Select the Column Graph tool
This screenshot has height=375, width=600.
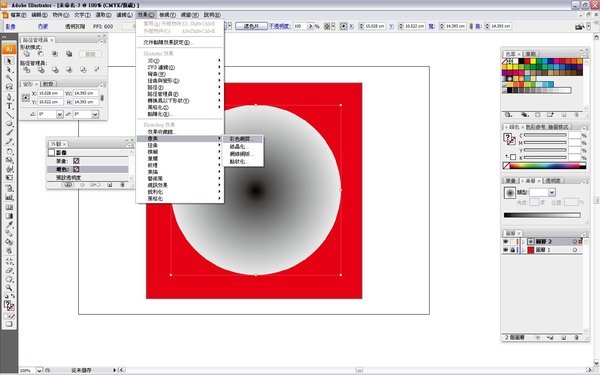[x=9, y=197]
